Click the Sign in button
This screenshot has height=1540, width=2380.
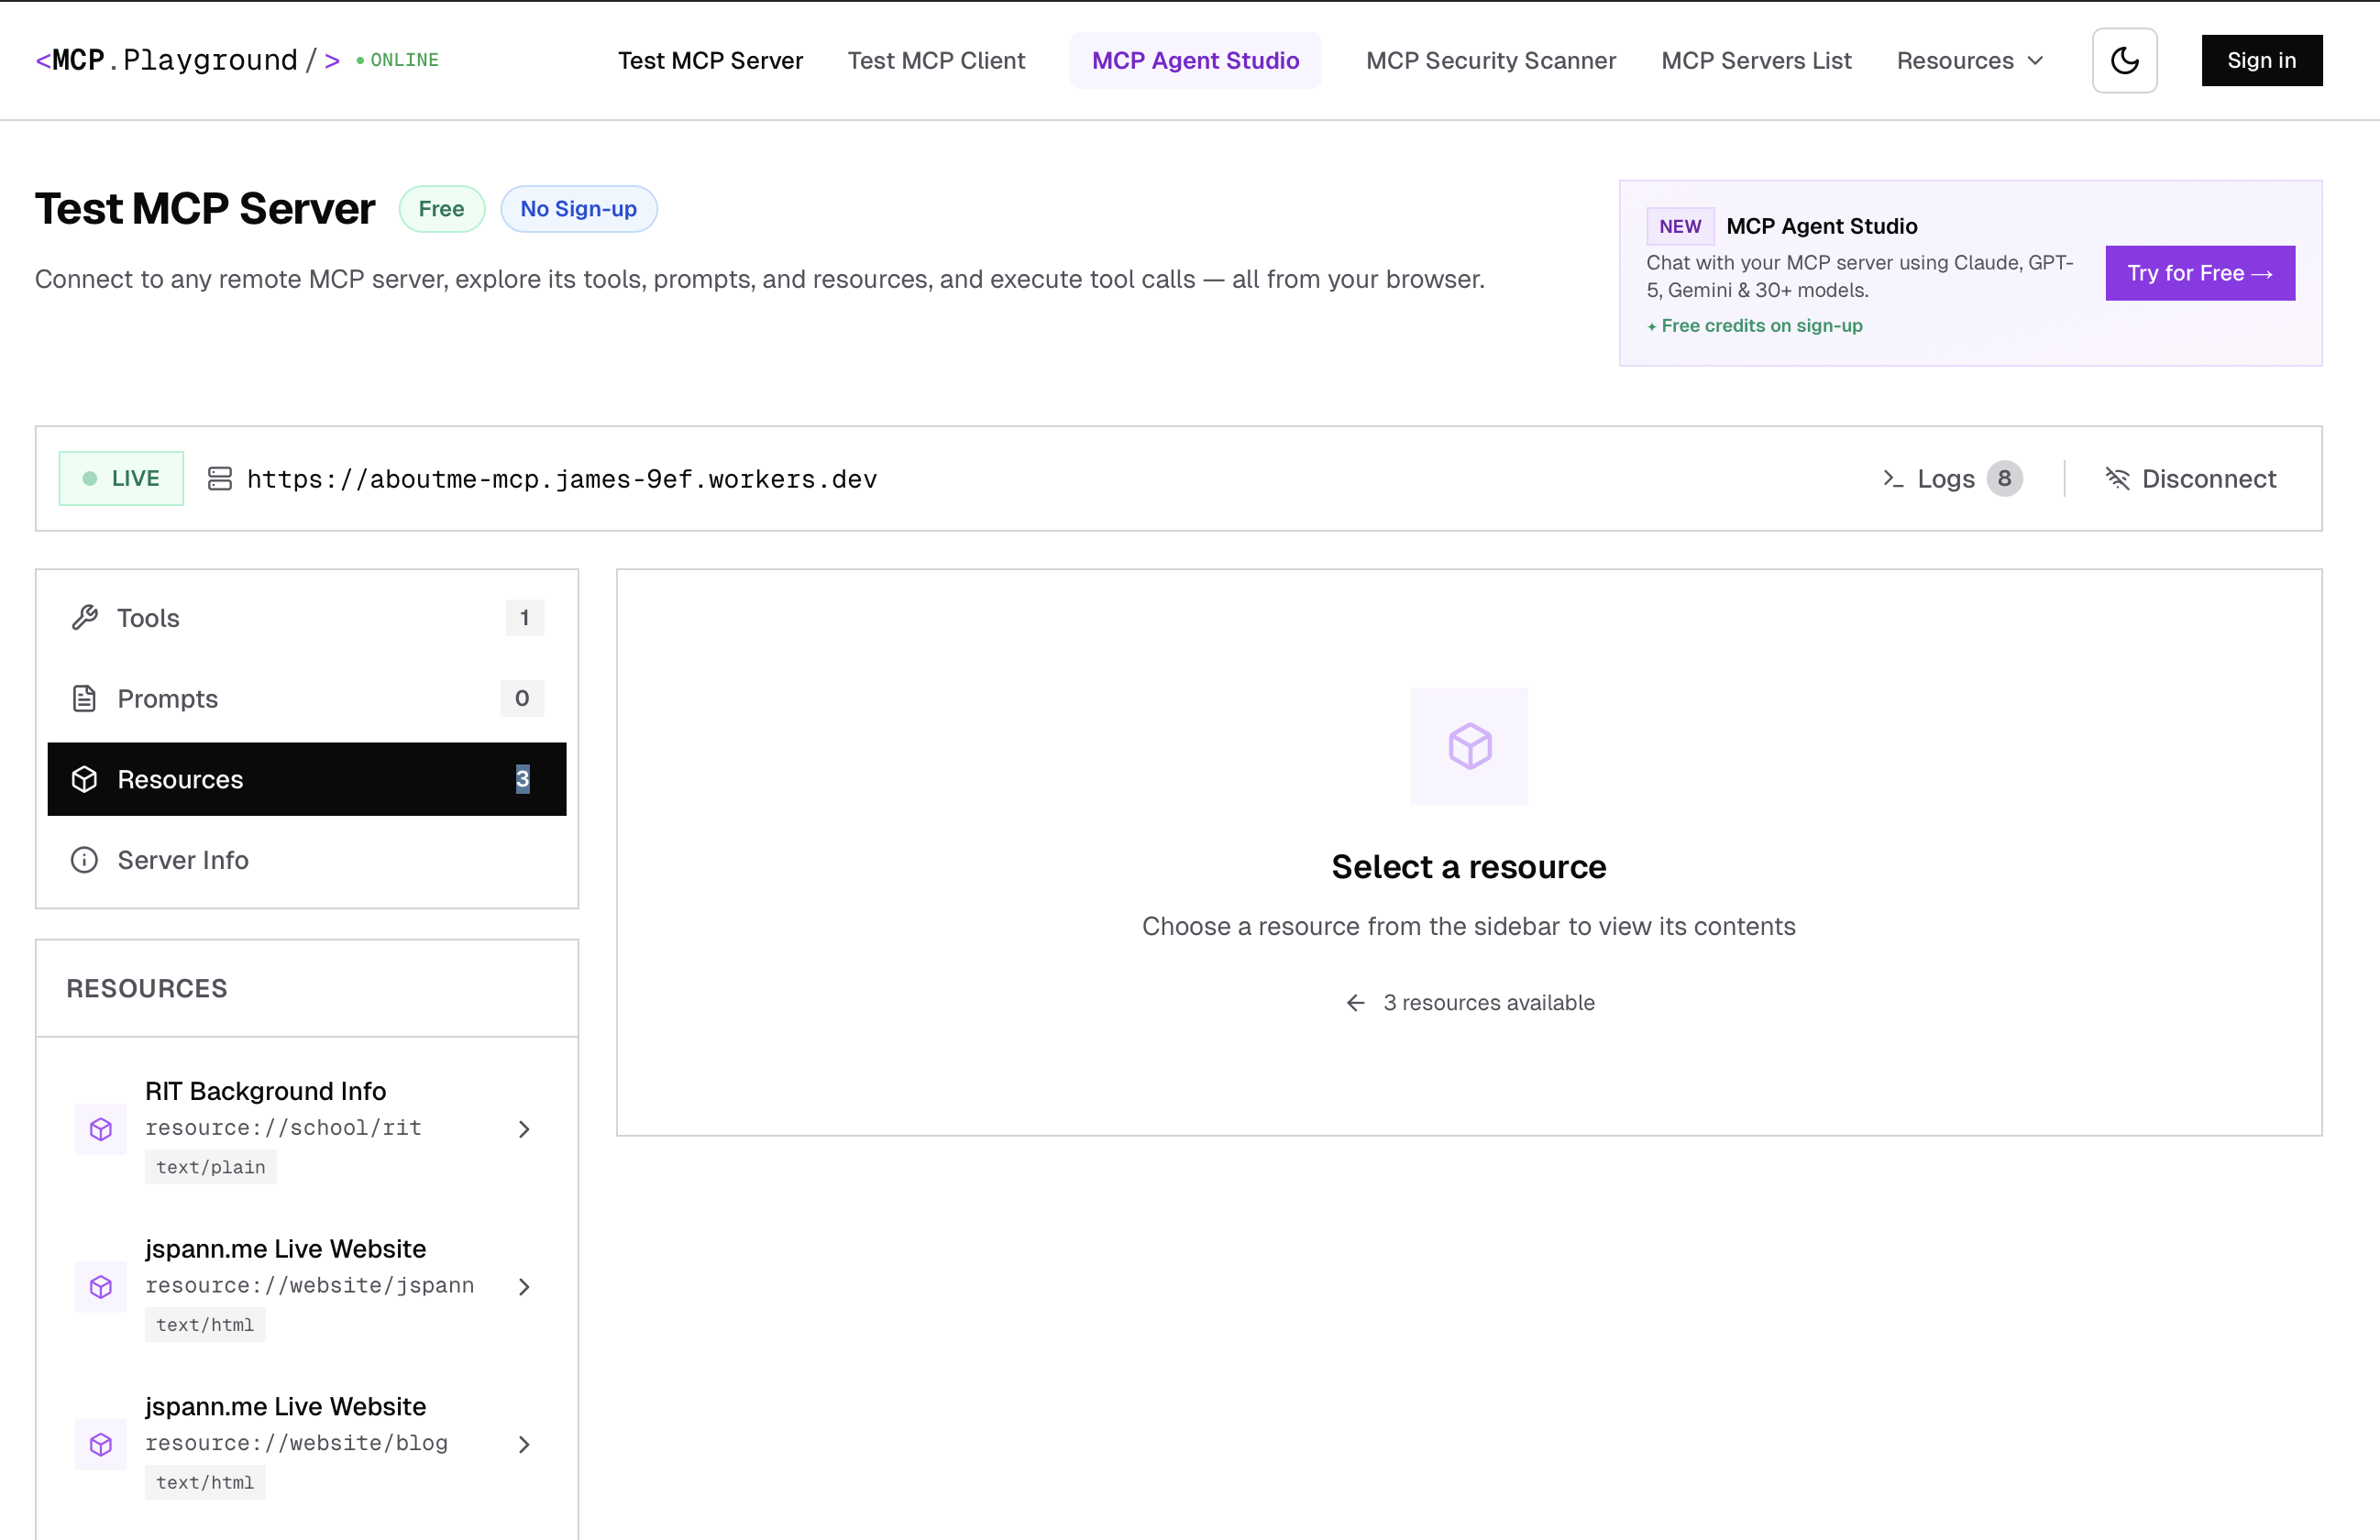2261,60
